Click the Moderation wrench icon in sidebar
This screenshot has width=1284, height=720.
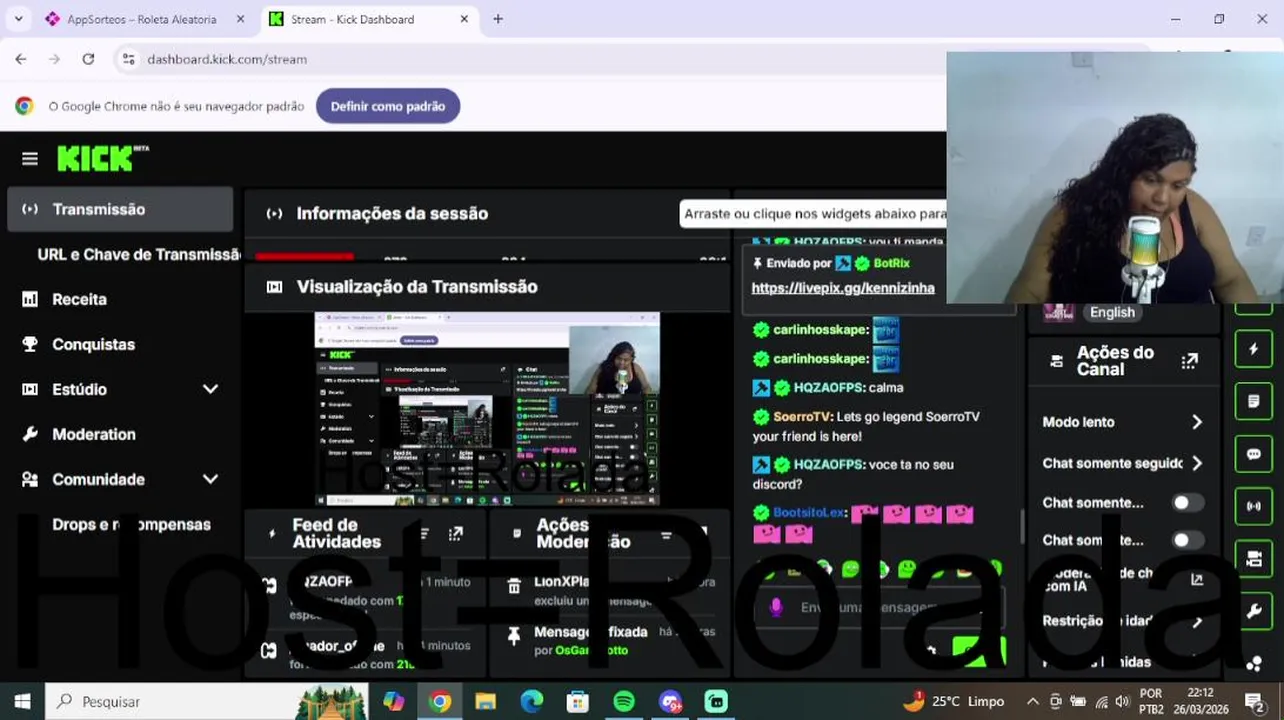pos(30,434)
